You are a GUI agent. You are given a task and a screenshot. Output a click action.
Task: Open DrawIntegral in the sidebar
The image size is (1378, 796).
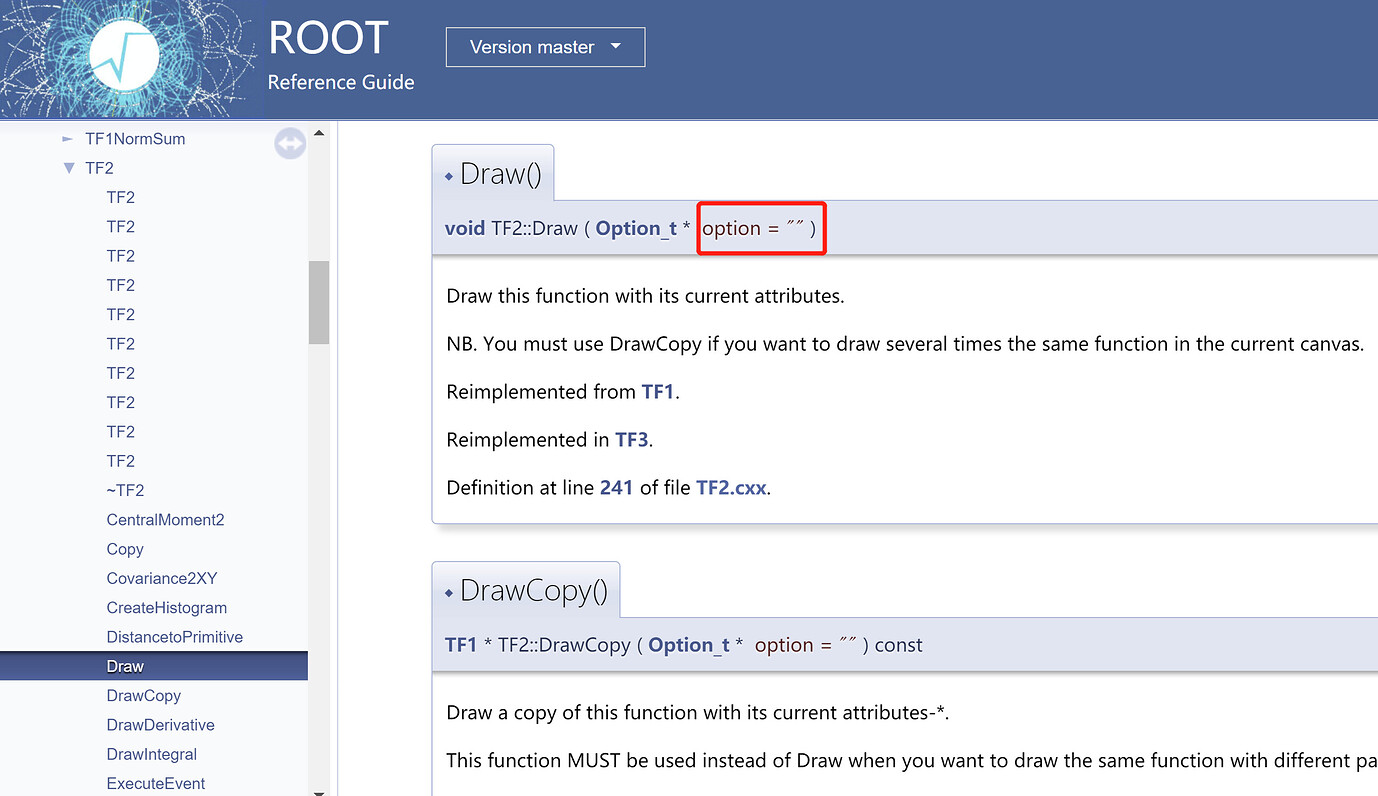click(x=152, y=754)
